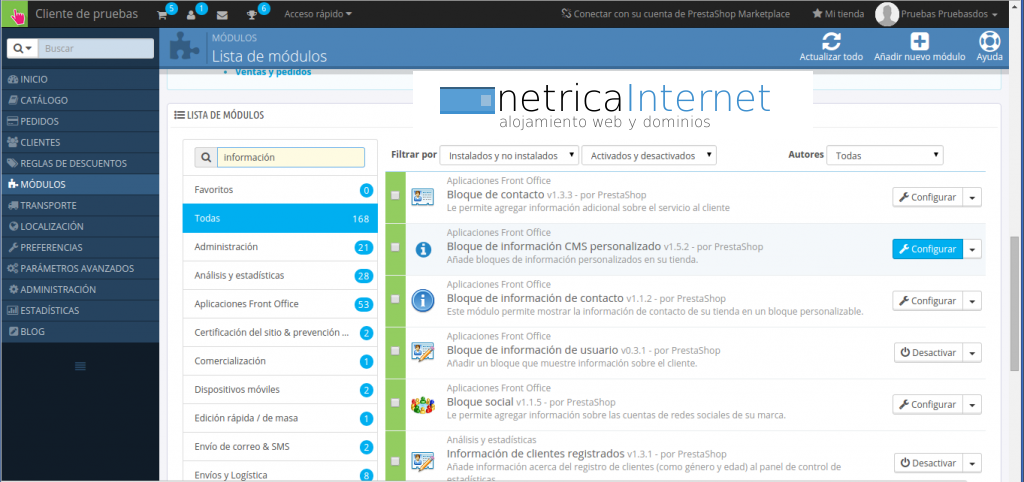The height and width of the screenshot is (482, 1024).
Task: Open the shopping cart orders notification icon
Action: pos(162,15)
